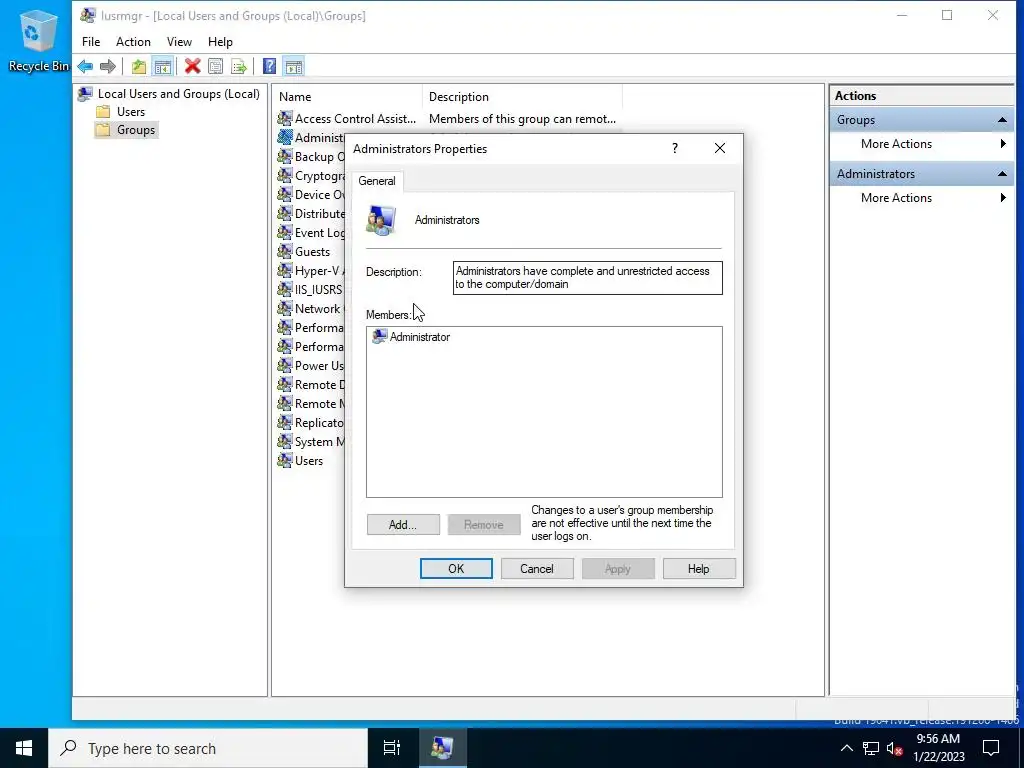Screen dimensions: 1024x768
Task: Open Task View on the taskbar
Action: 392,748
